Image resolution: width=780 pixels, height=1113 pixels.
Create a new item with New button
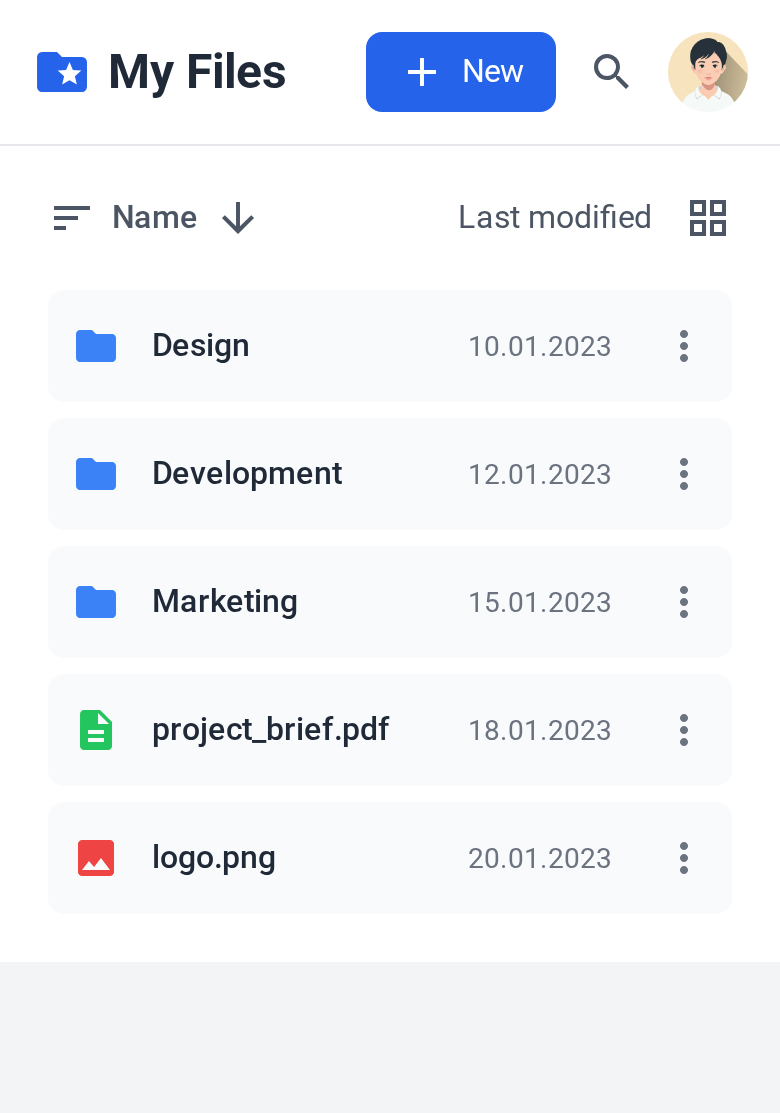(461, 72)
